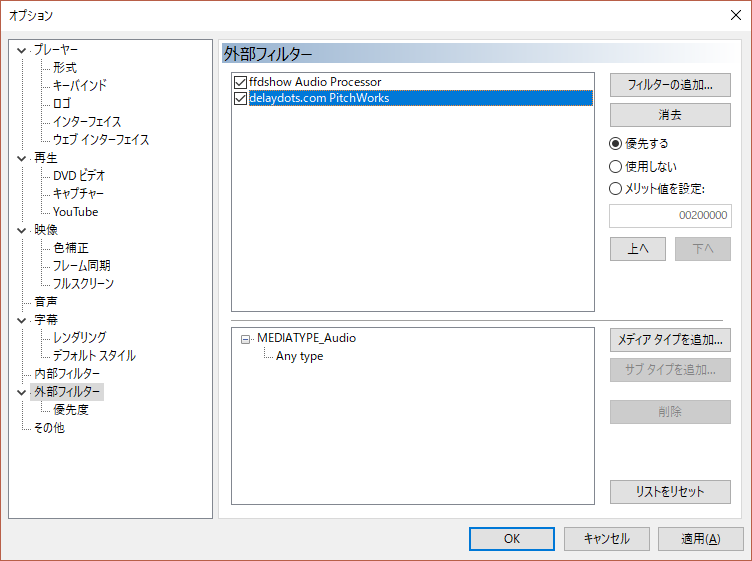
Task: Select 外部フィルター in the tree
Action: (67, 392)
